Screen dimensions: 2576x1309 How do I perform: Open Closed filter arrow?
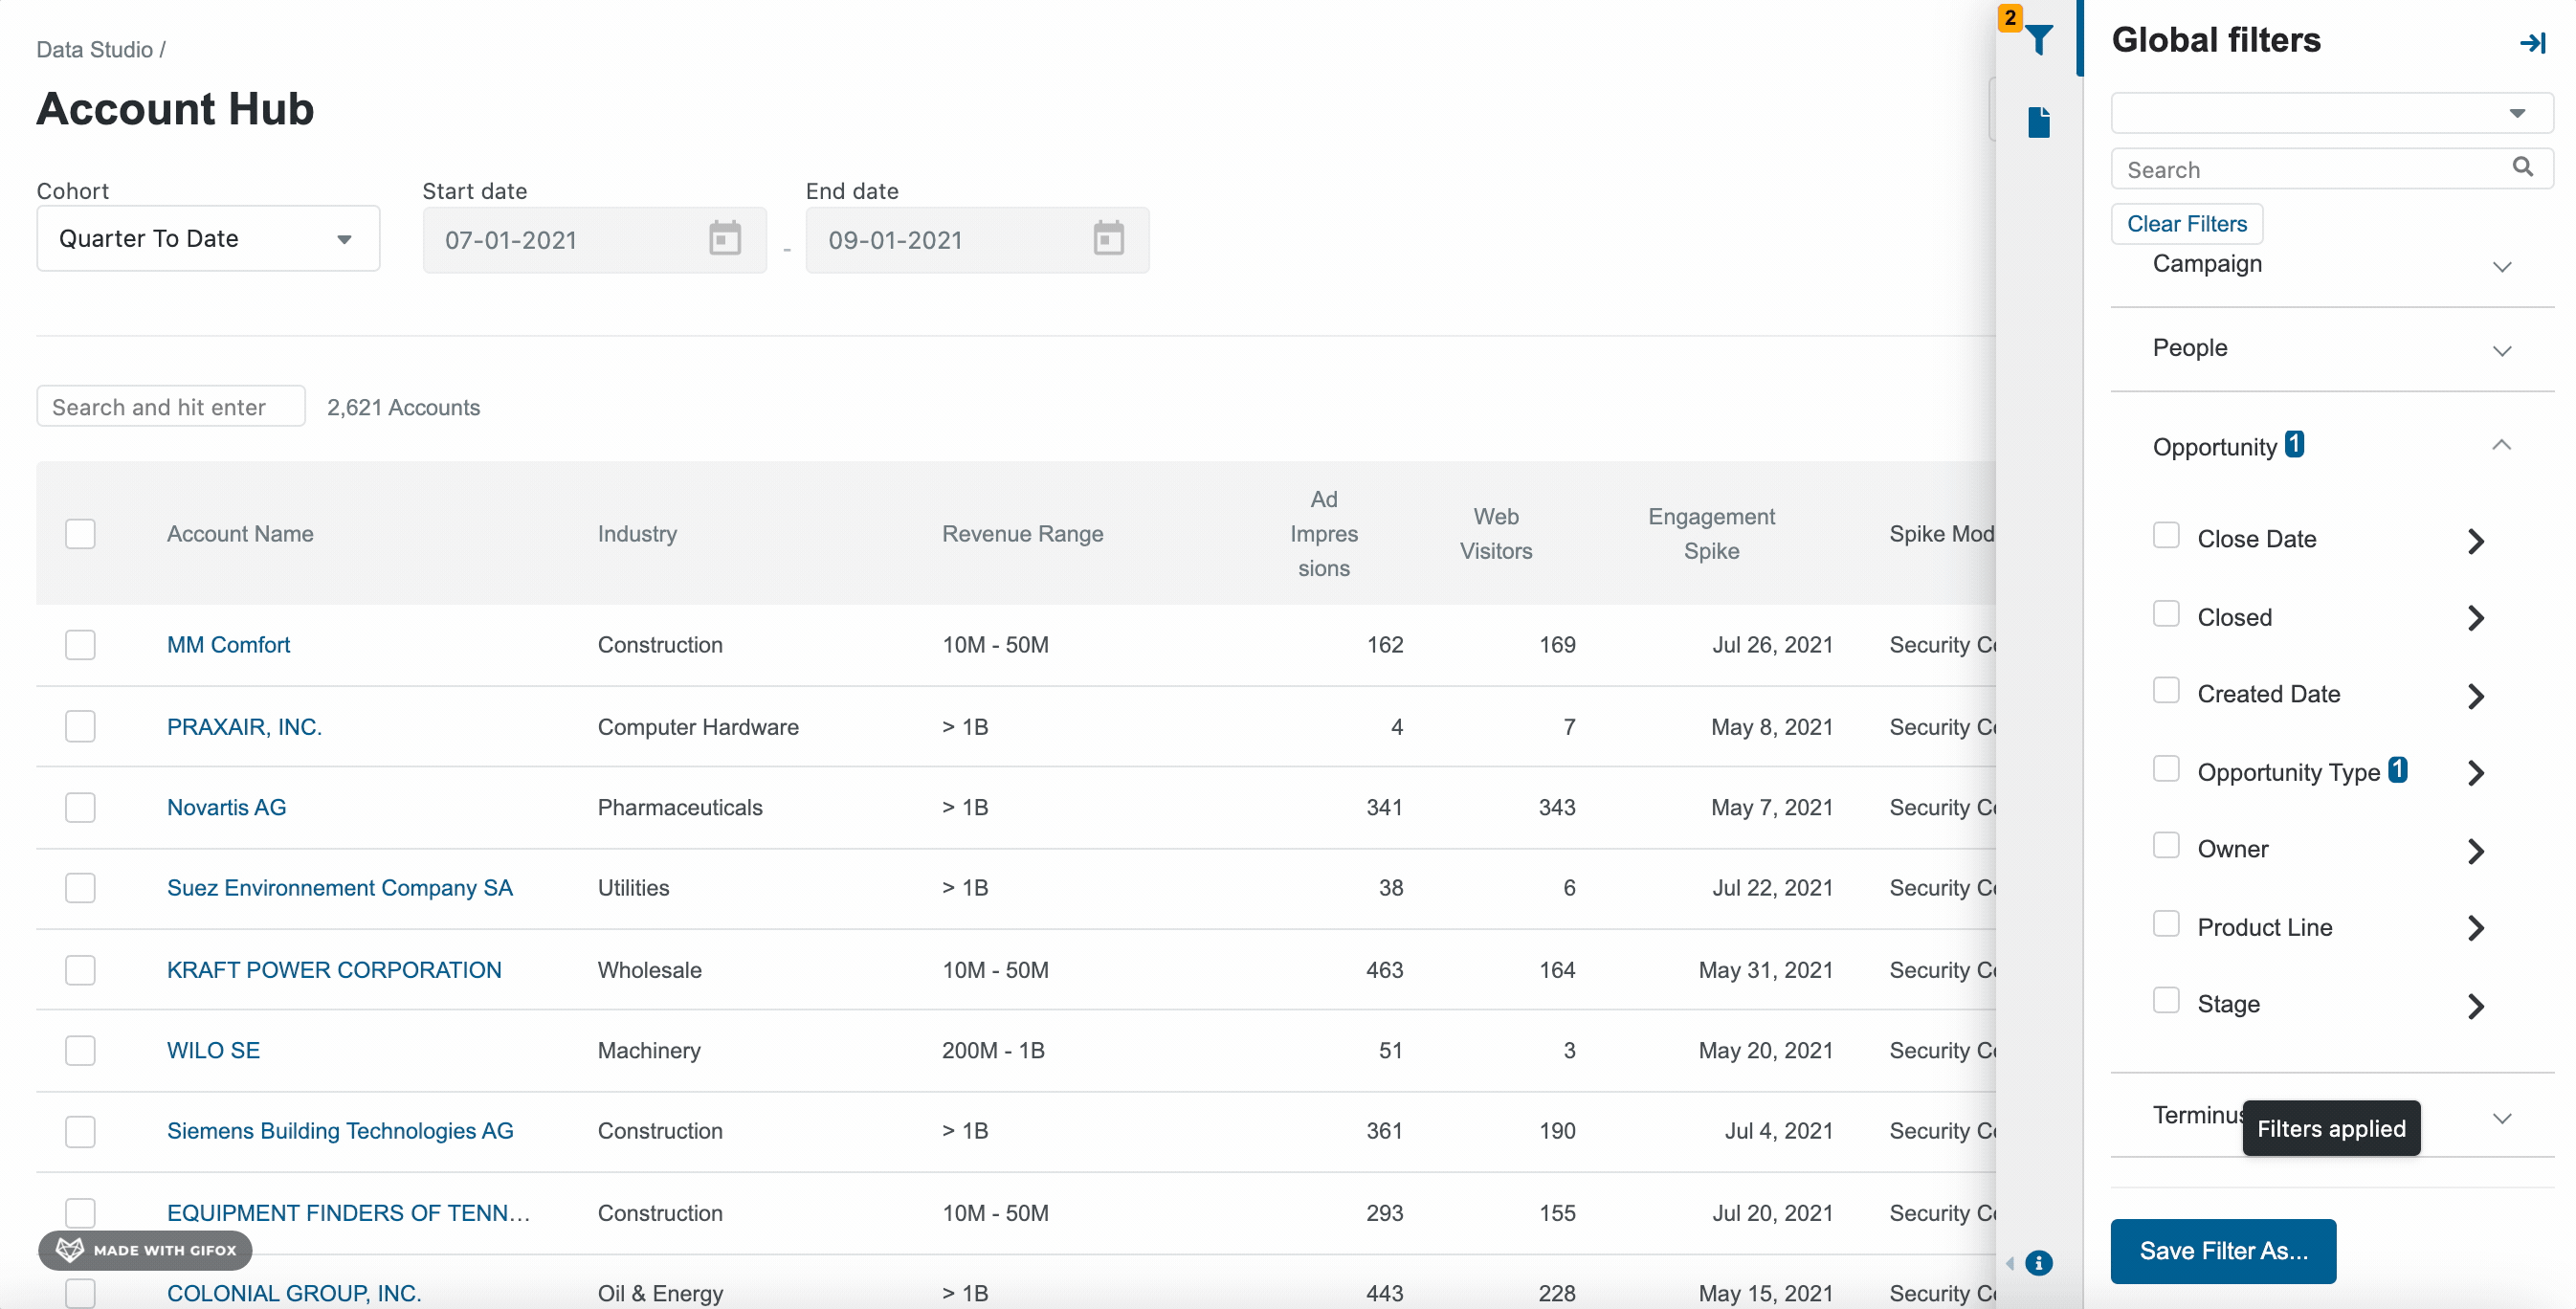[x=2475, y=618]
